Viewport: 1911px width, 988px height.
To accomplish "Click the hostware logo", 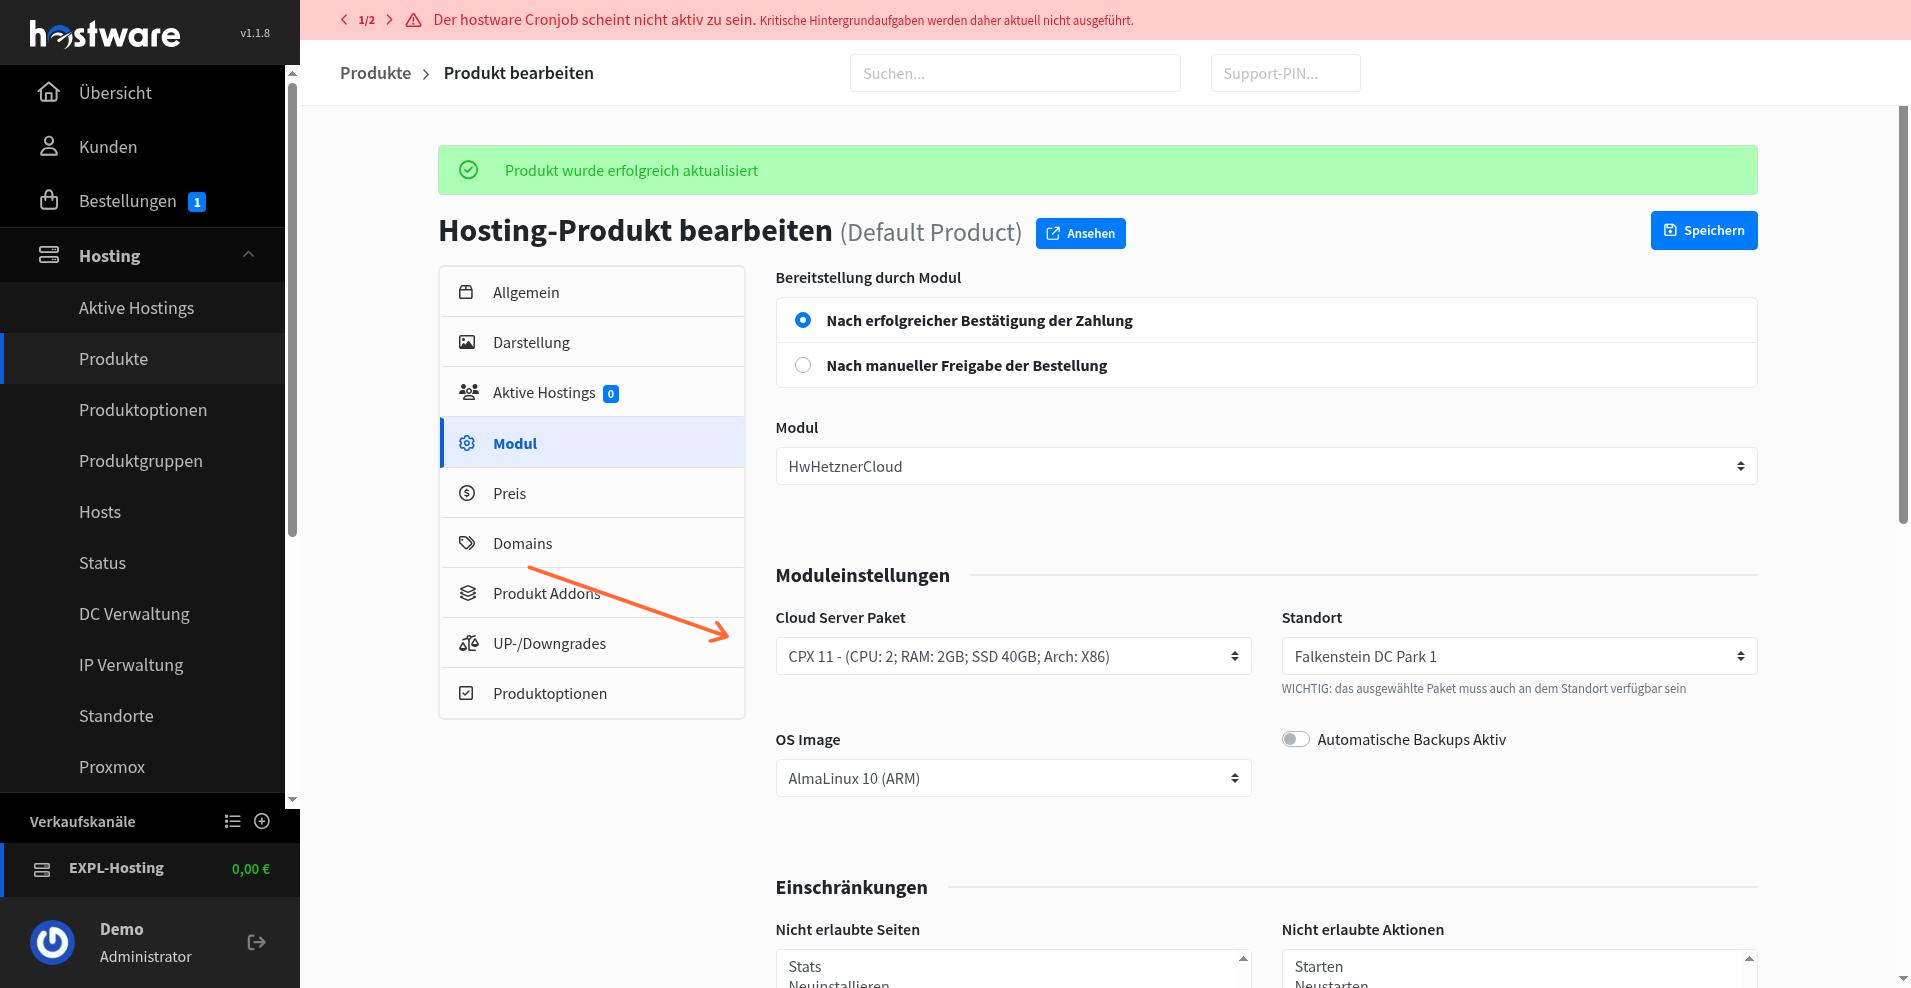I will coord(105,33).
